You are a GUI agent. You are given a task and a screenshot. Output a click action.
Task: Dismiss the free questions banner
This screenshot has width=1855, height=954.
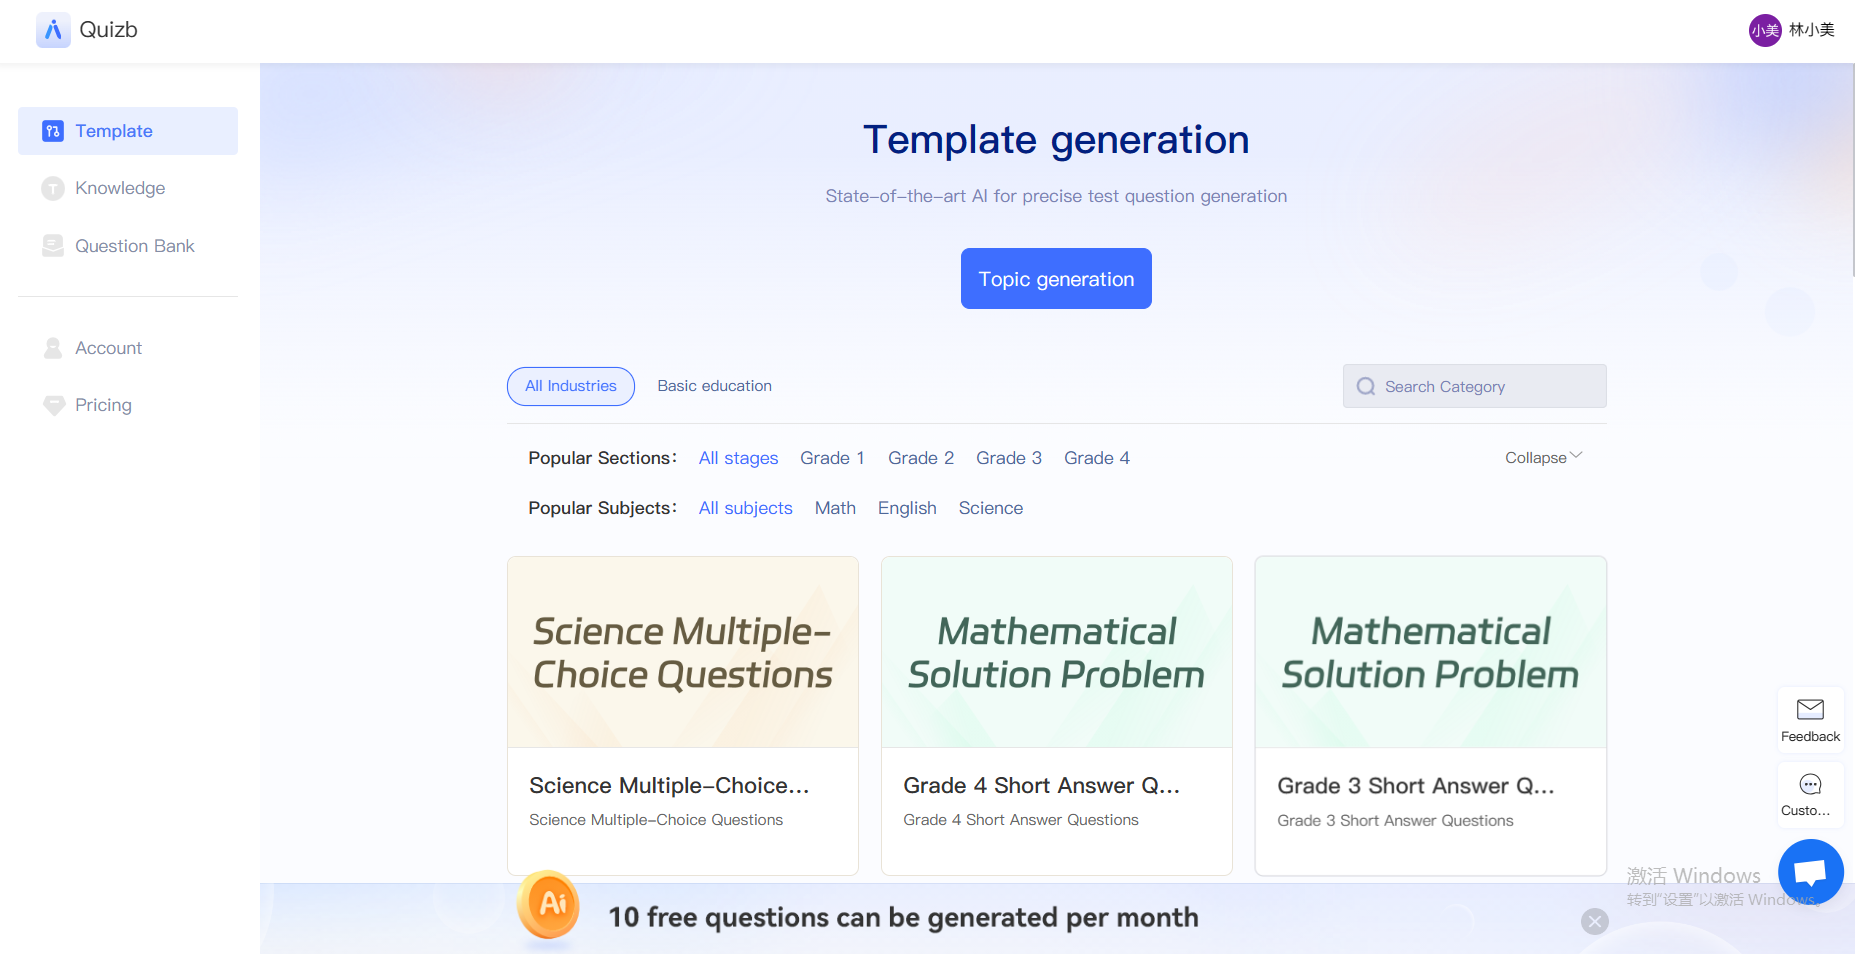point(1595,921)
